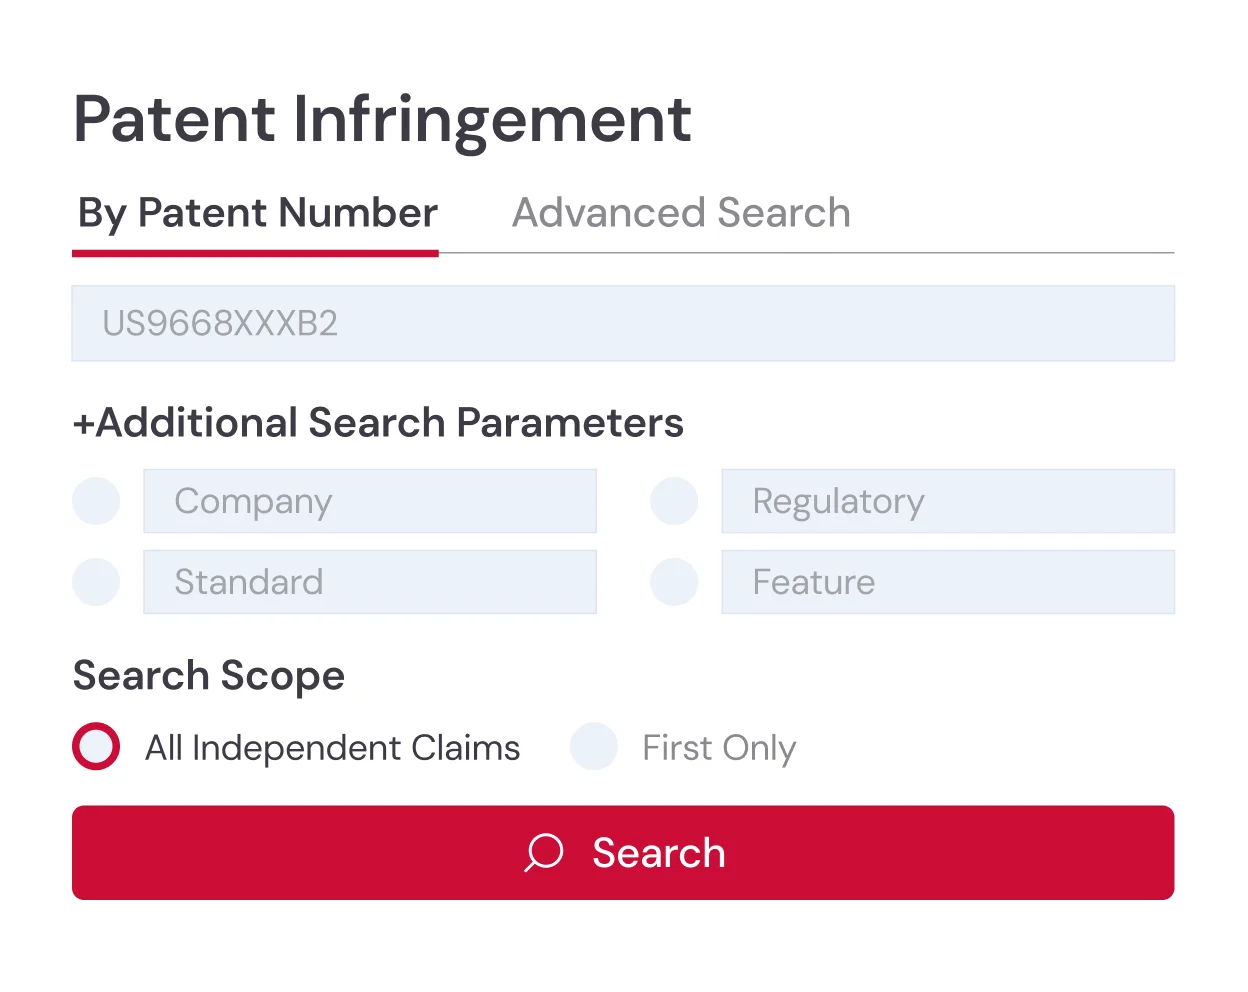Click the Feature text field
This screenshot has width=1248, height=992.
pos(947,581)
